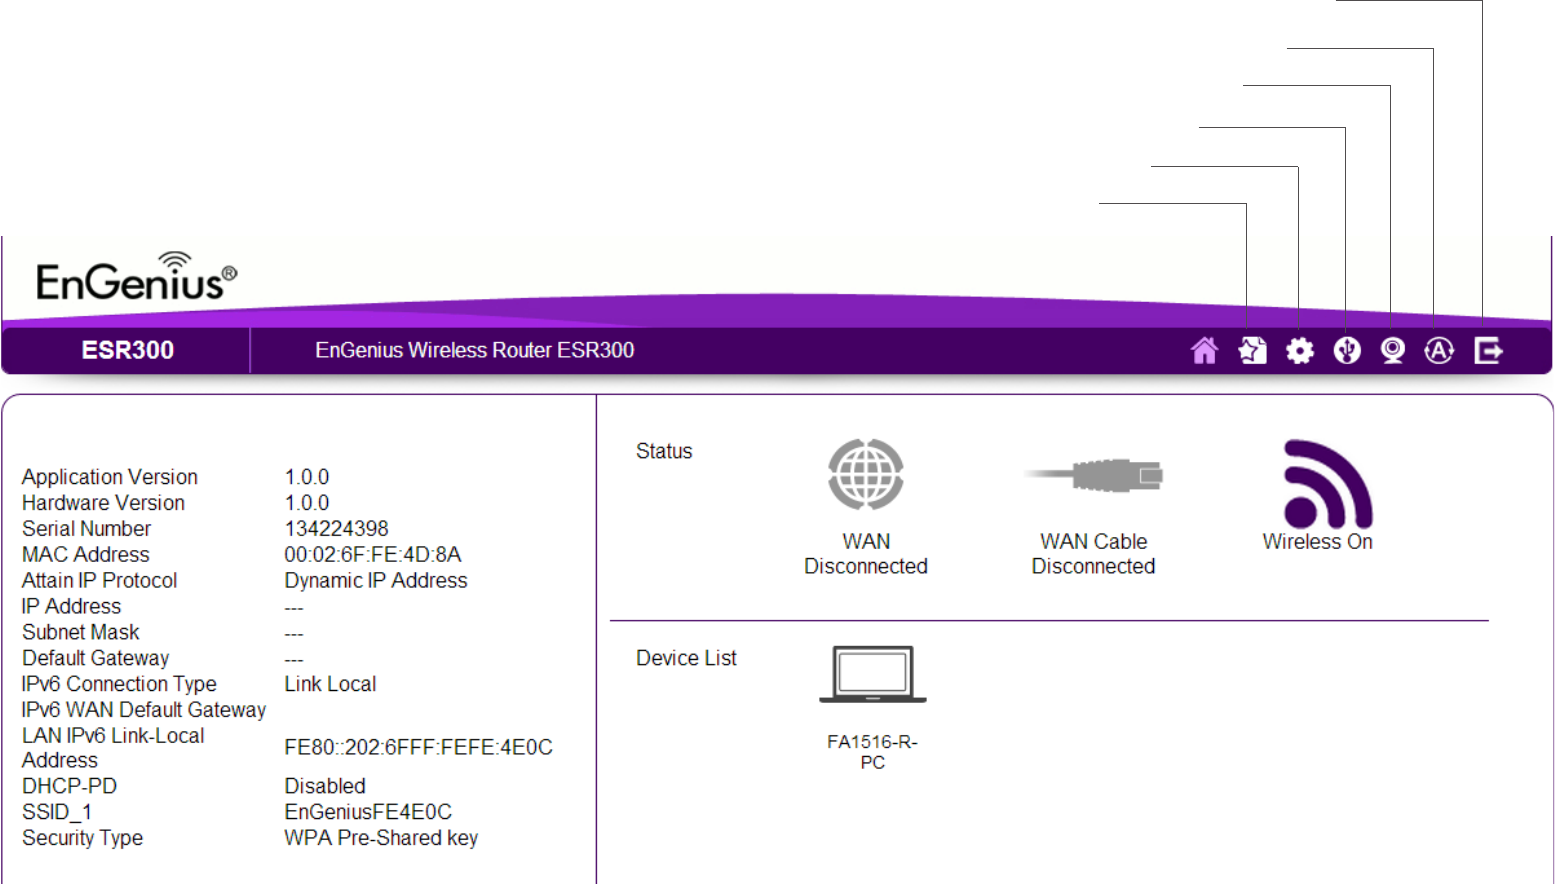1555x884 pixels.
Task: Click the 'Application Version' label
Action: tap(110, 477)
